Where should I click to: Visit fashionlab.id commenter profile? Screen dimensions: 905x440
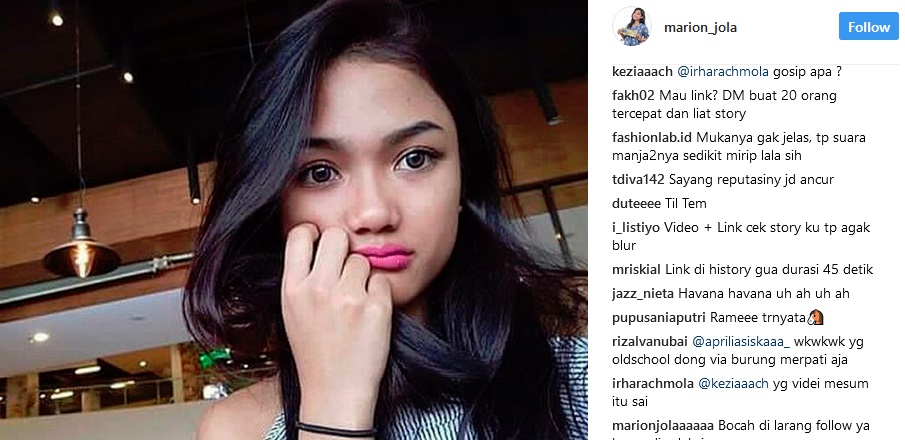[x=652, y=138]
